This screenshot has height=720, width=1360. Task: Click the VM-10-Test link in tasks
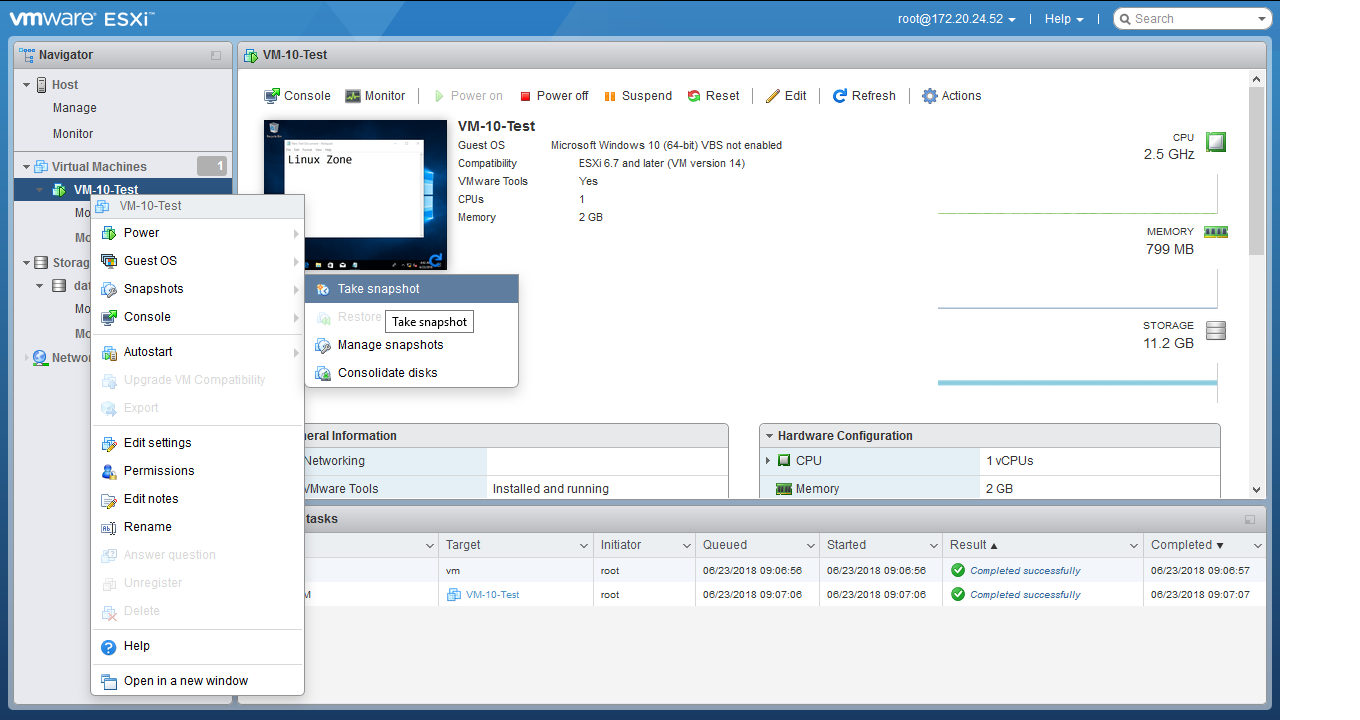tap(492, 595)
